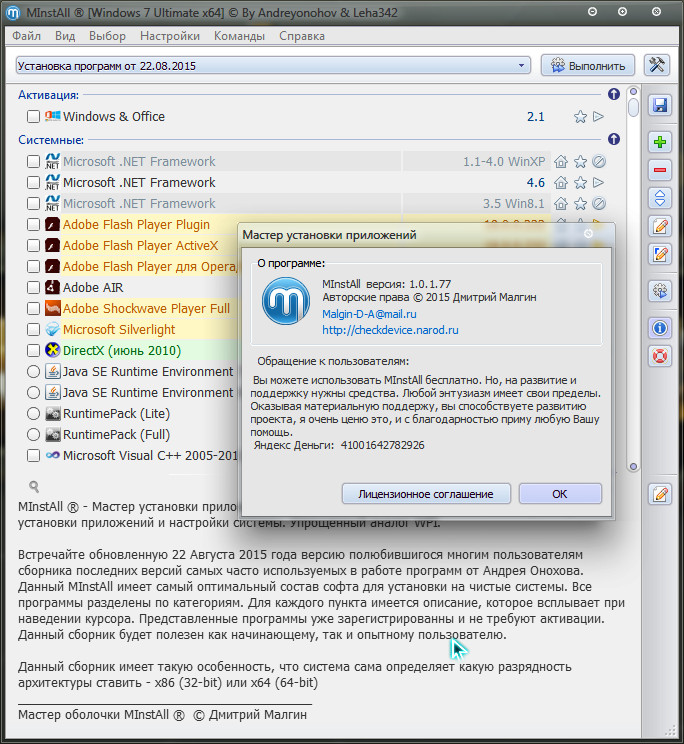684x744 pixels.
Task: Click the green plus add icon
Action: tap(659, 142)
